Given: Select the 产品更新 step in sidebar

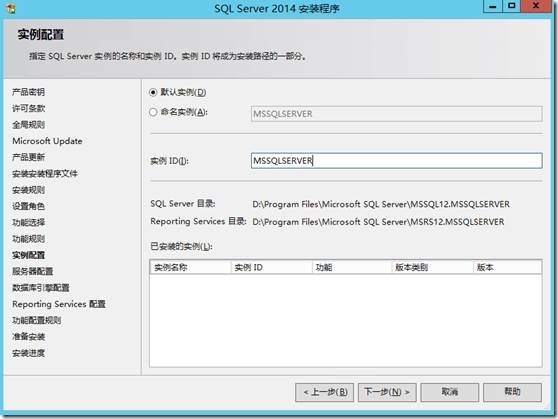Looking at the screenshot, I should [x=28, y=157].
